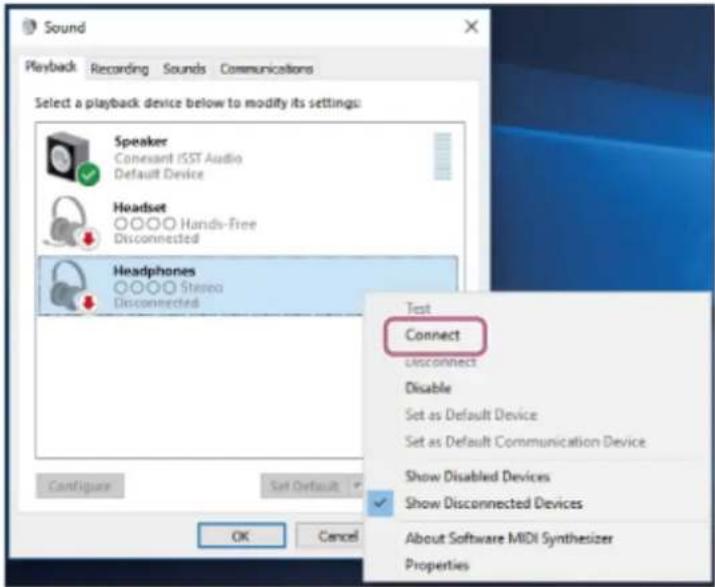Click the Headphones device icon
The height and width of the screenshot is (587, 715).
click(x=71, y=286)
